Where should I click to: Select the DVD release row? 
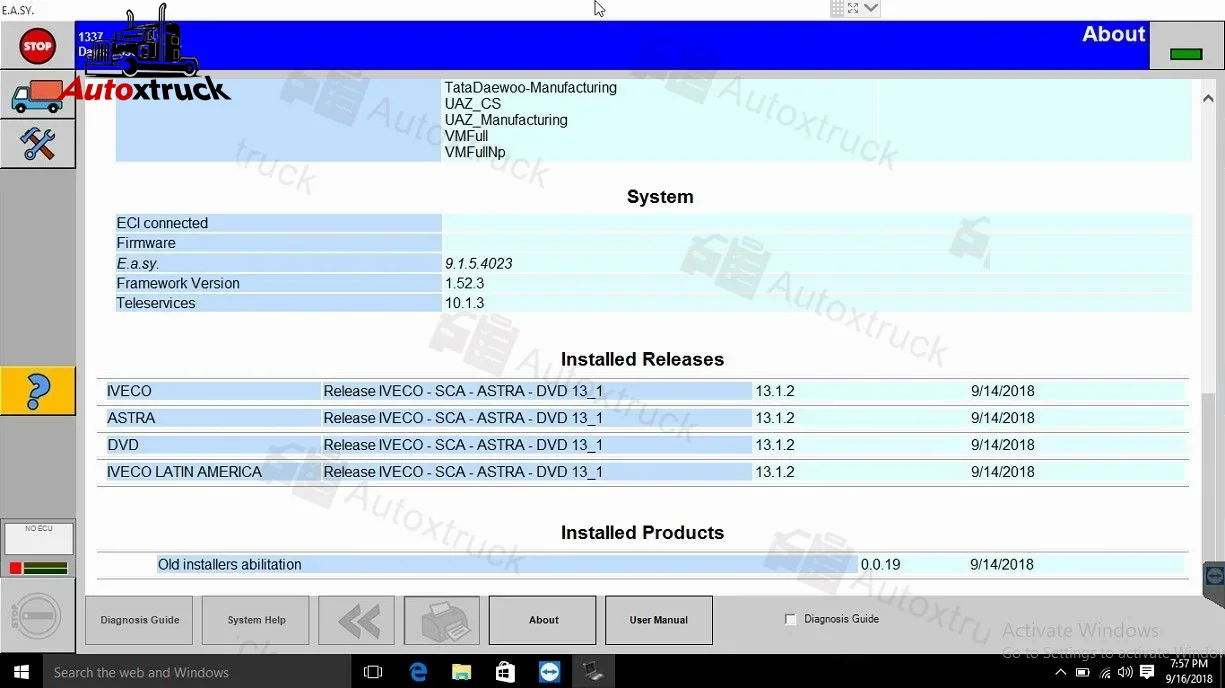coord(645,445)
